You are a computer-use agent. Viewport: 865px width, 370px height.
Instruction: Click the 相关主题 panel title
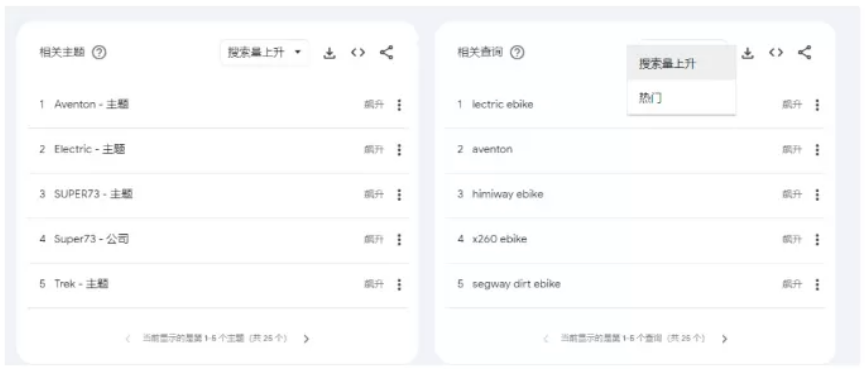click(62, 53)
